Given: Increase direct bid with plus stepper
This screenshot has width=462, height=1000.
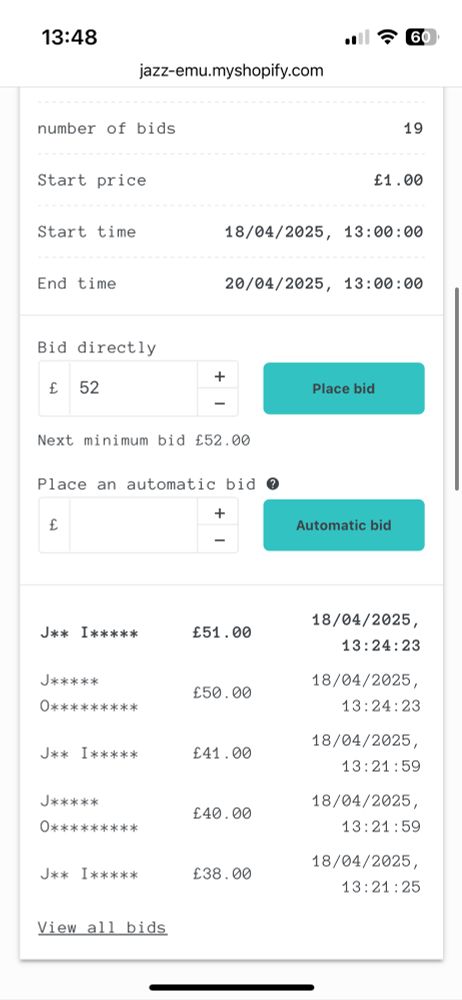Looking at the screenshot, I should 220,376.
